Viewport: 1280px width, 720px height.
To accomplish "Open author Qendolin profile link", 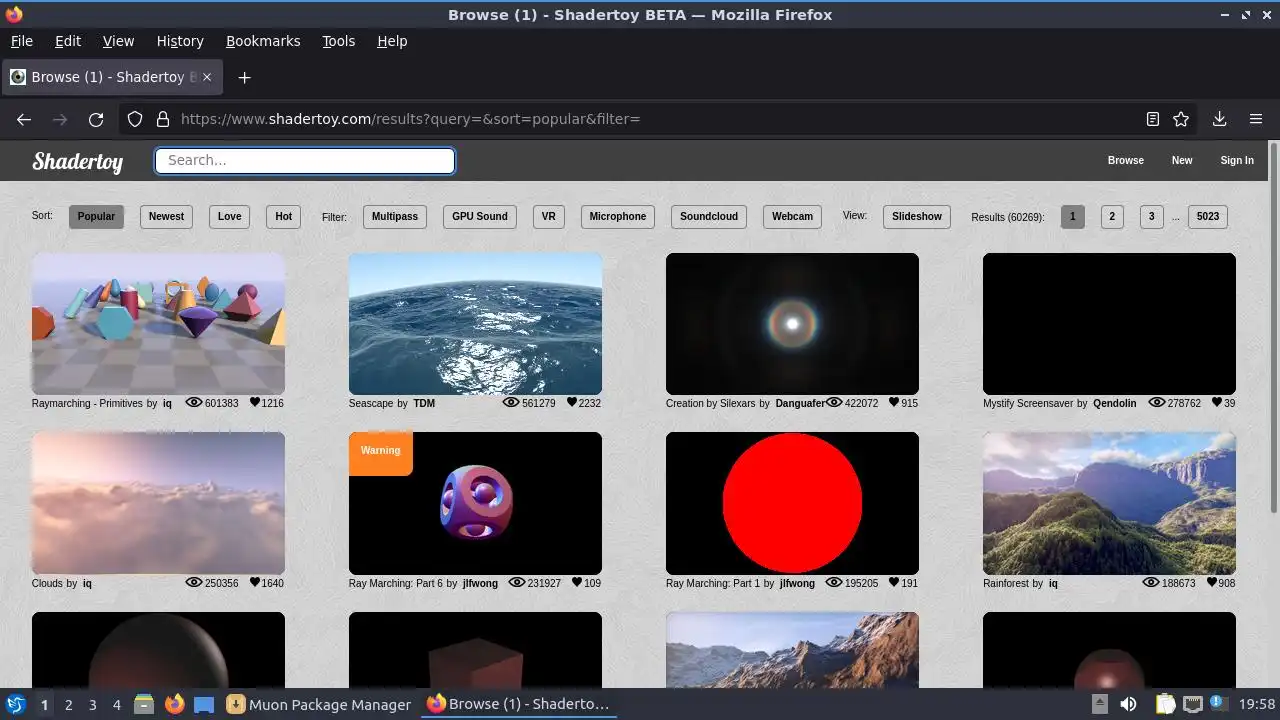I will (1114, 403).
